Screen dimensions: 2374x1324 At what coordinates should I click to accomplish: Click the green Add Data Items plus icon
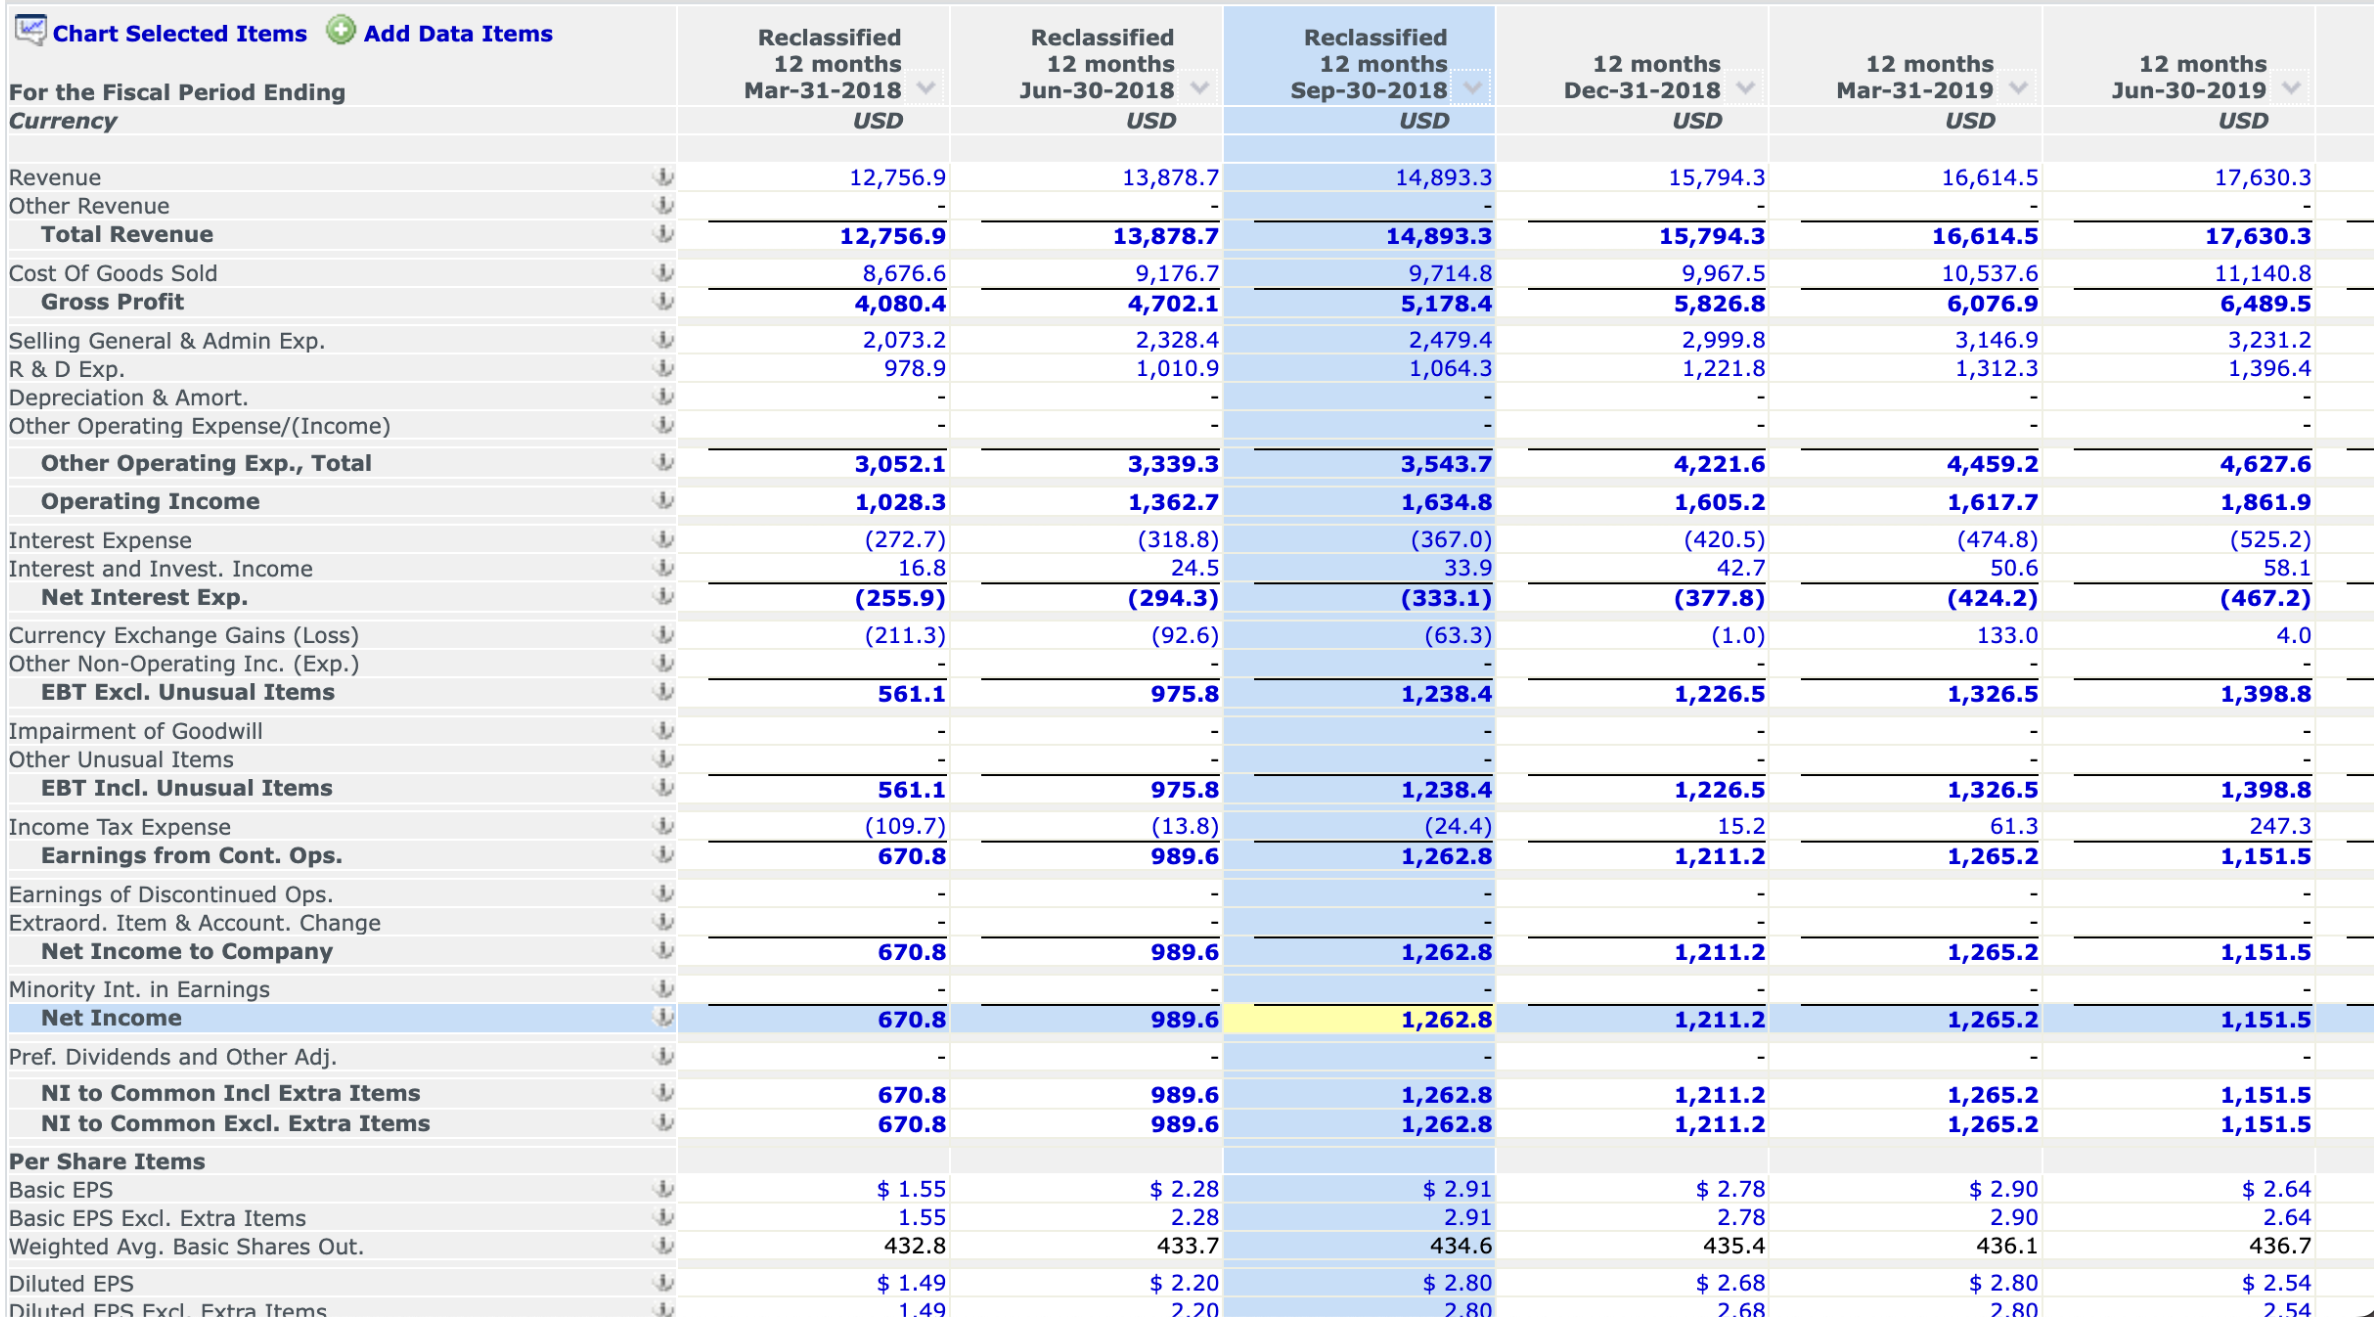(x=341, y=31)
